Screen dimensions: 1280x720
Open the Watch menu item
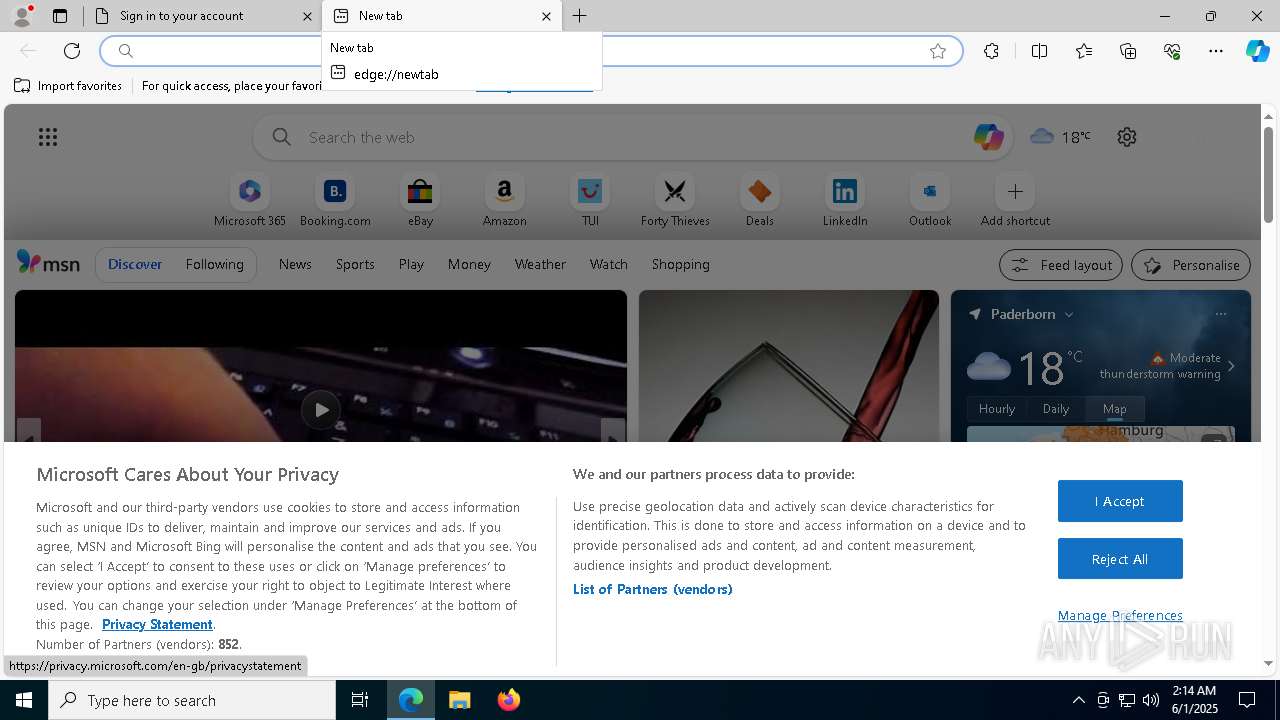click(609, 264)
